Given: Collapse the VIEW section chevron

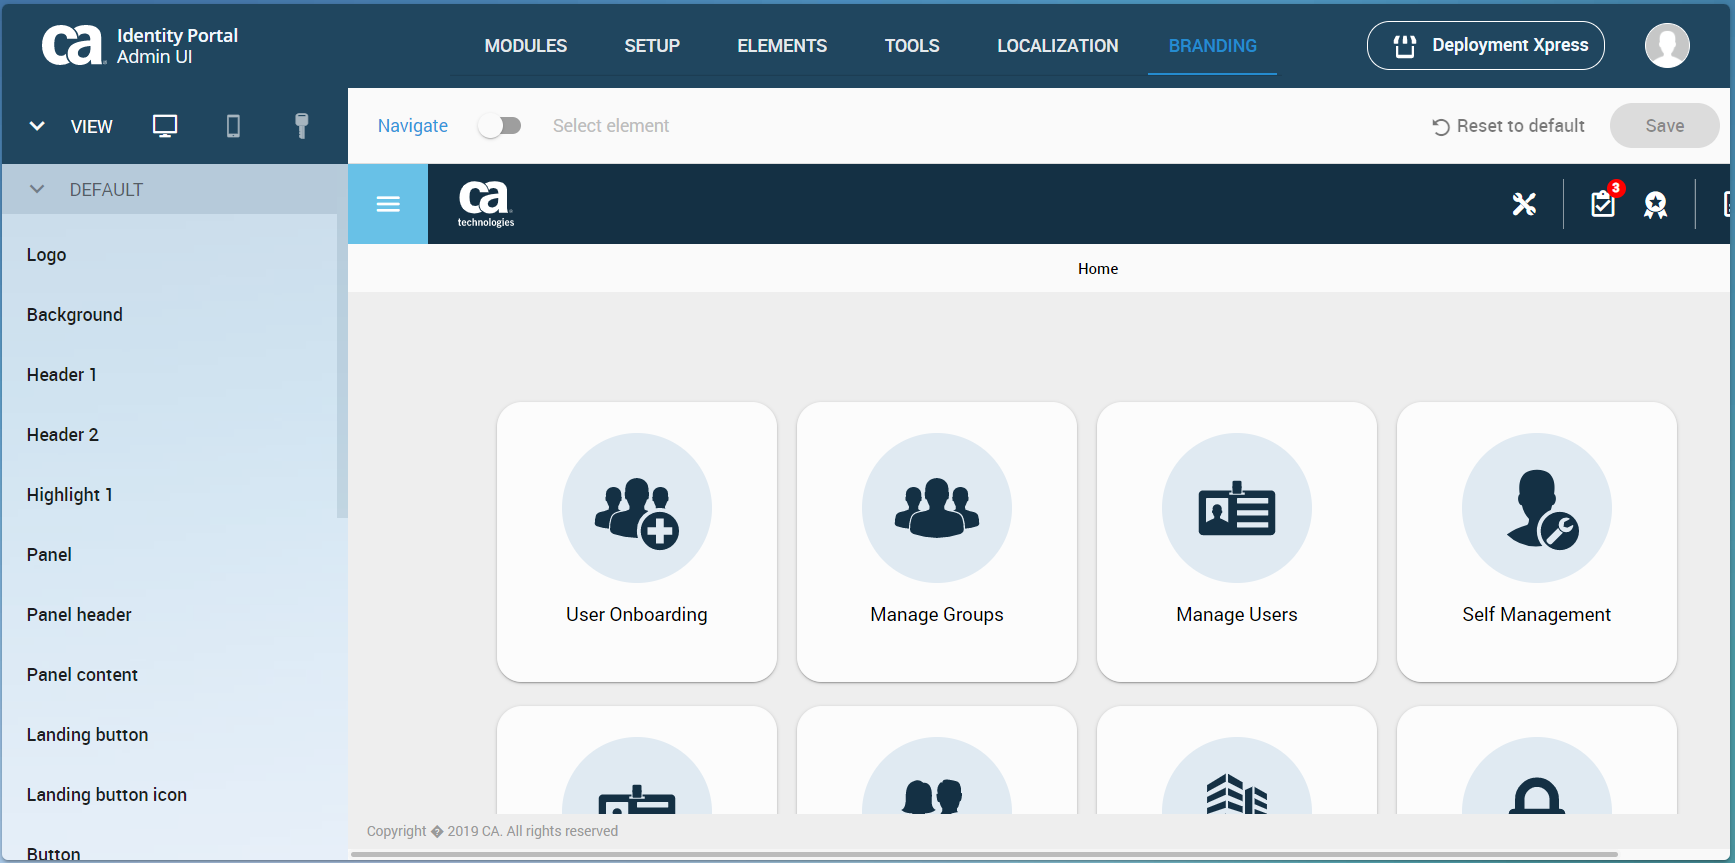Looking at the screenshot, I should click(37, 126).
